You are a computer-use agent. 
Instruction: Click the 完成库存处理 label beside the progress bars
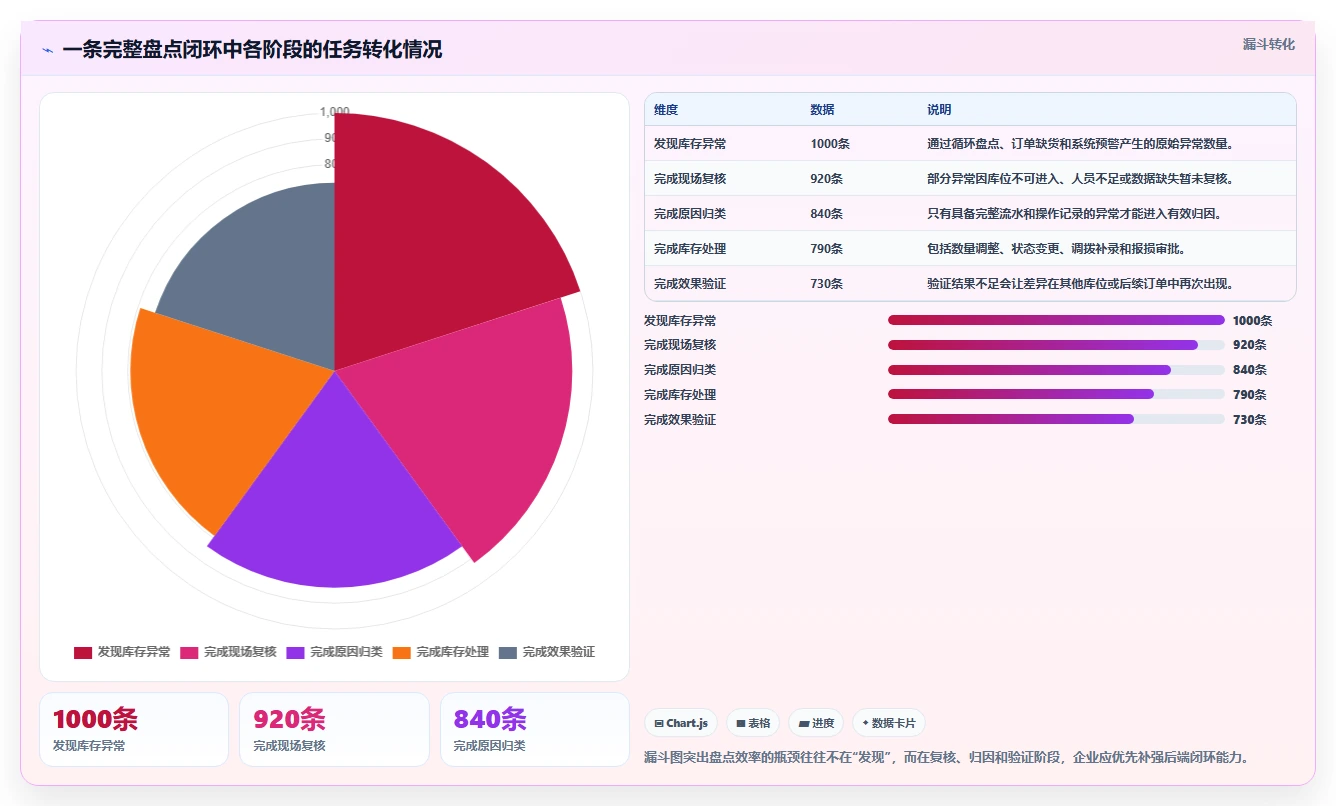tap(680, 395)
